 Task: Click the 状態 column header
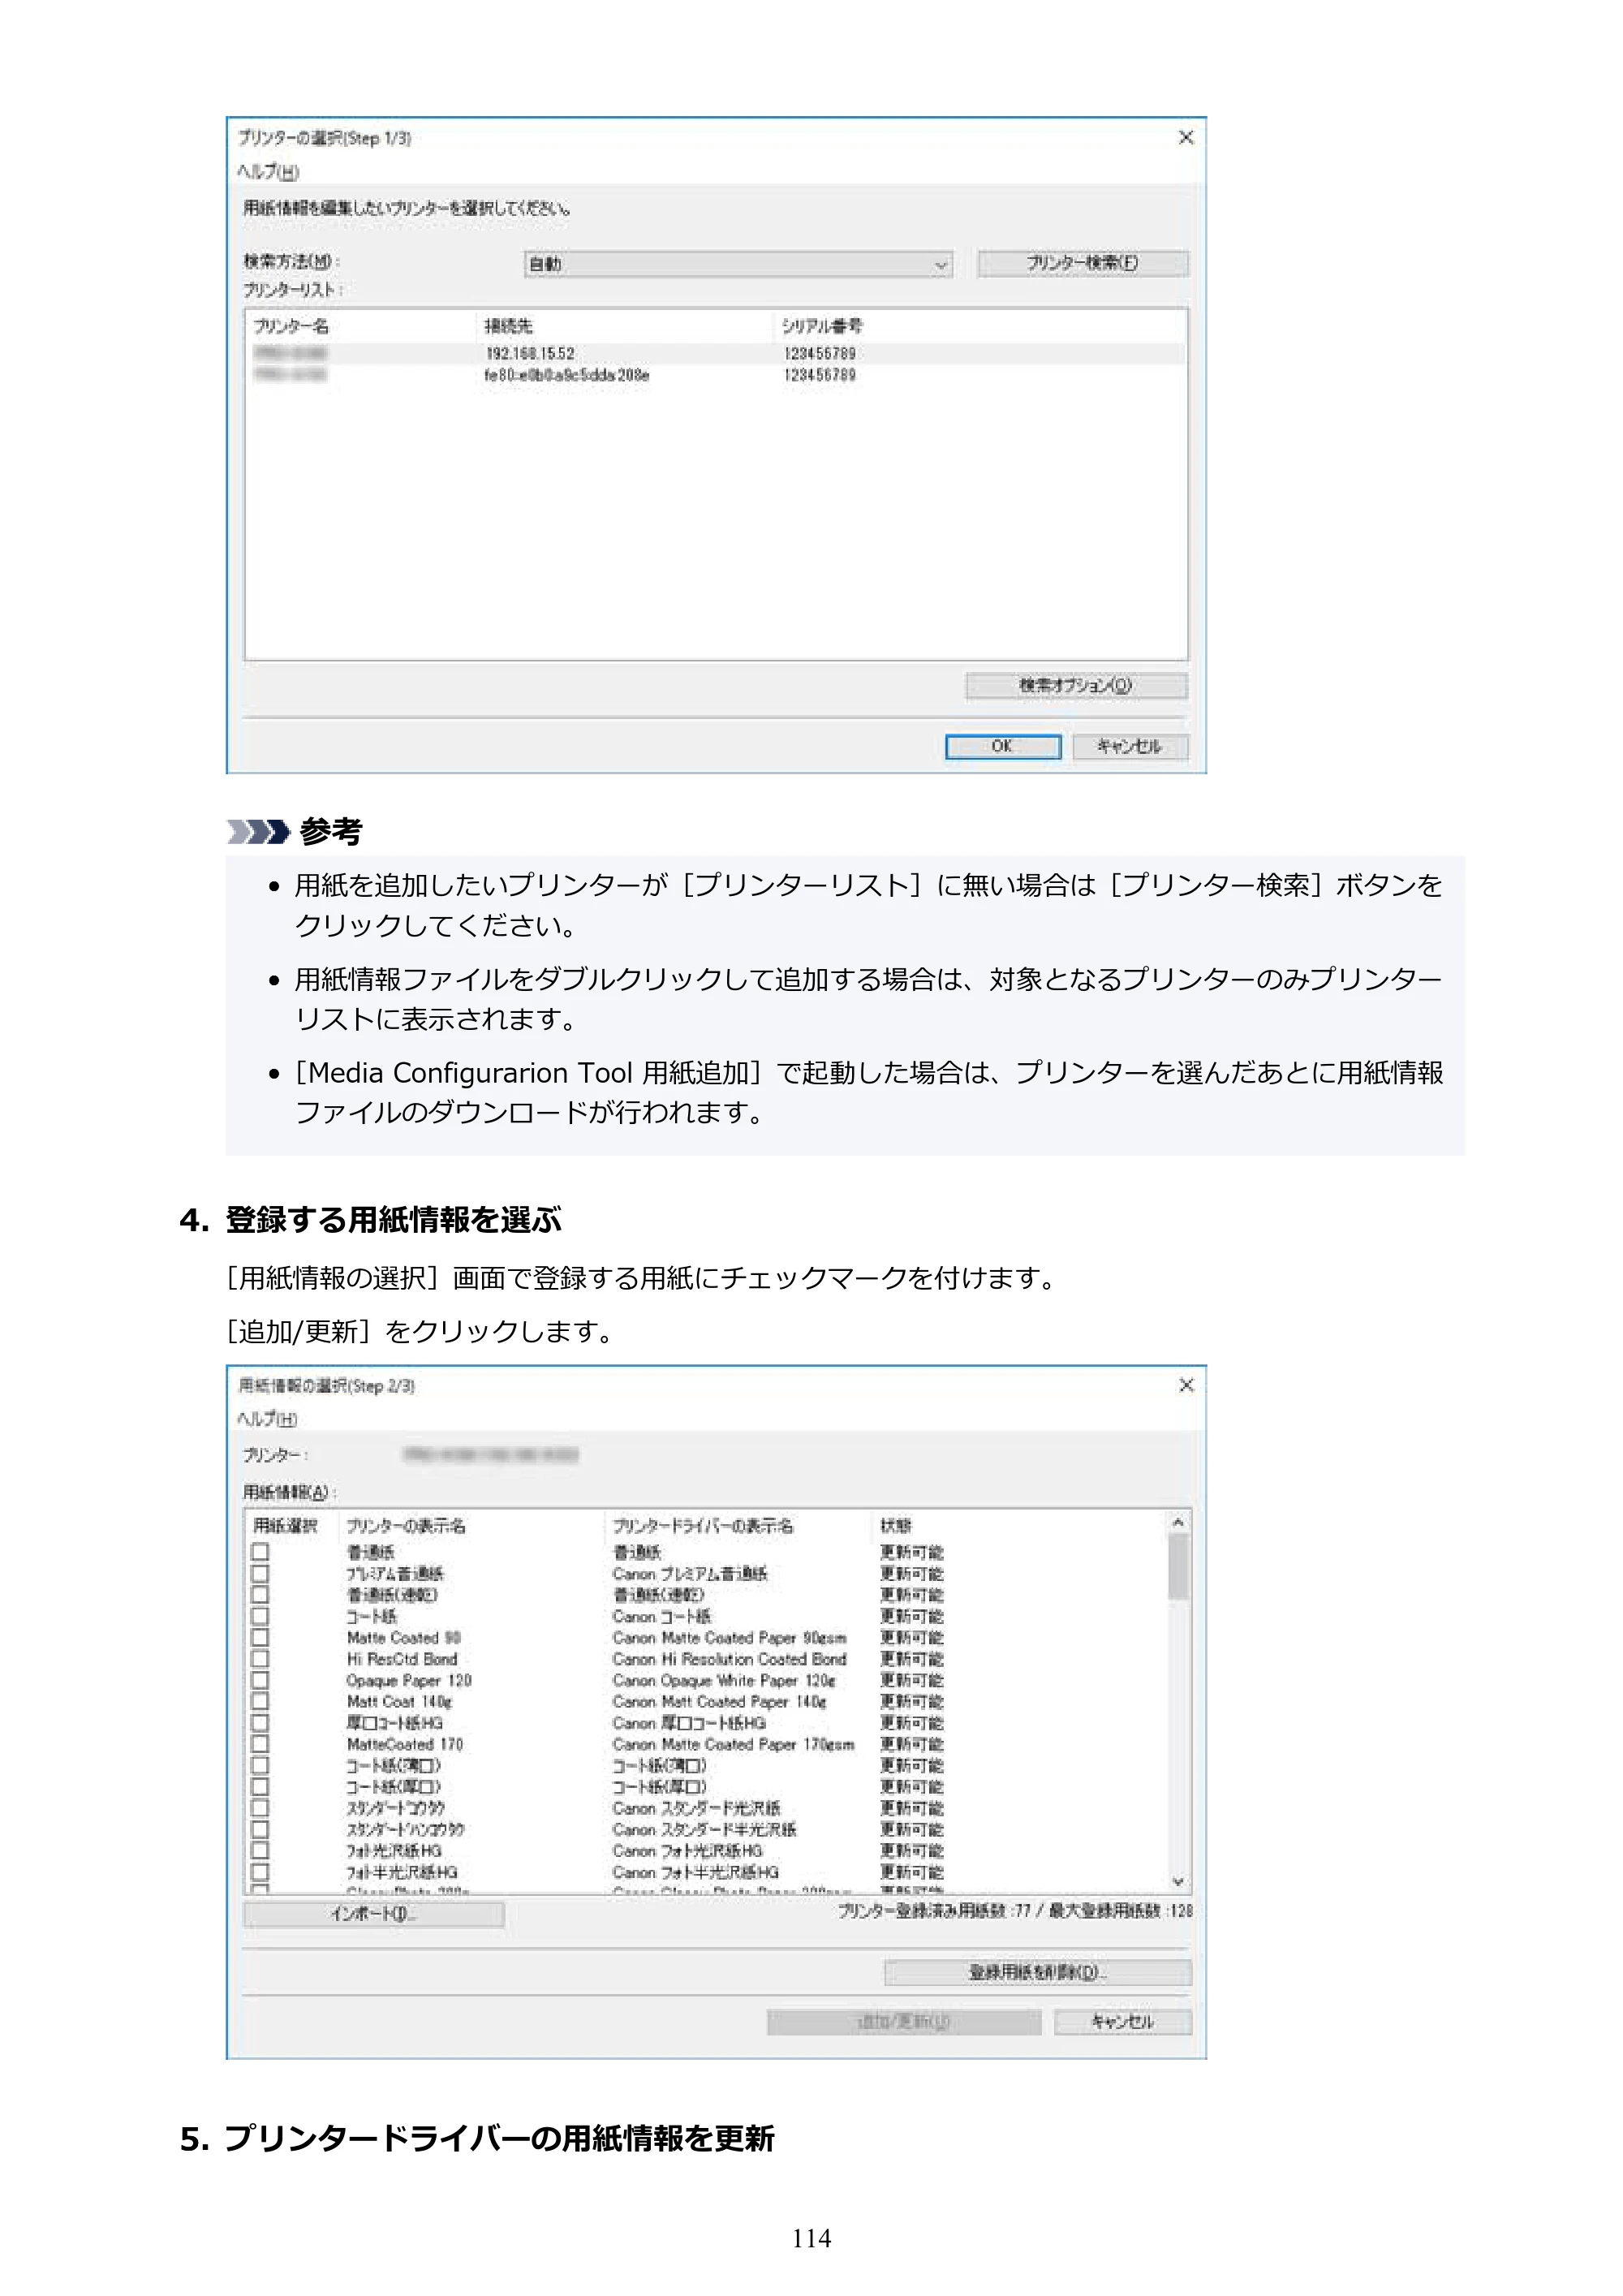click(x=896, y=1526)
